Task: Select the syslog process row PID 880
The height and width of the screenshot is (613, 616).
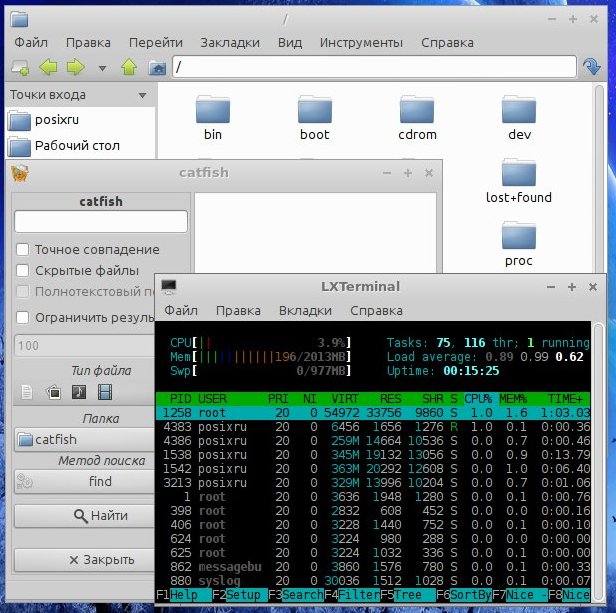Action: point(373,581)
